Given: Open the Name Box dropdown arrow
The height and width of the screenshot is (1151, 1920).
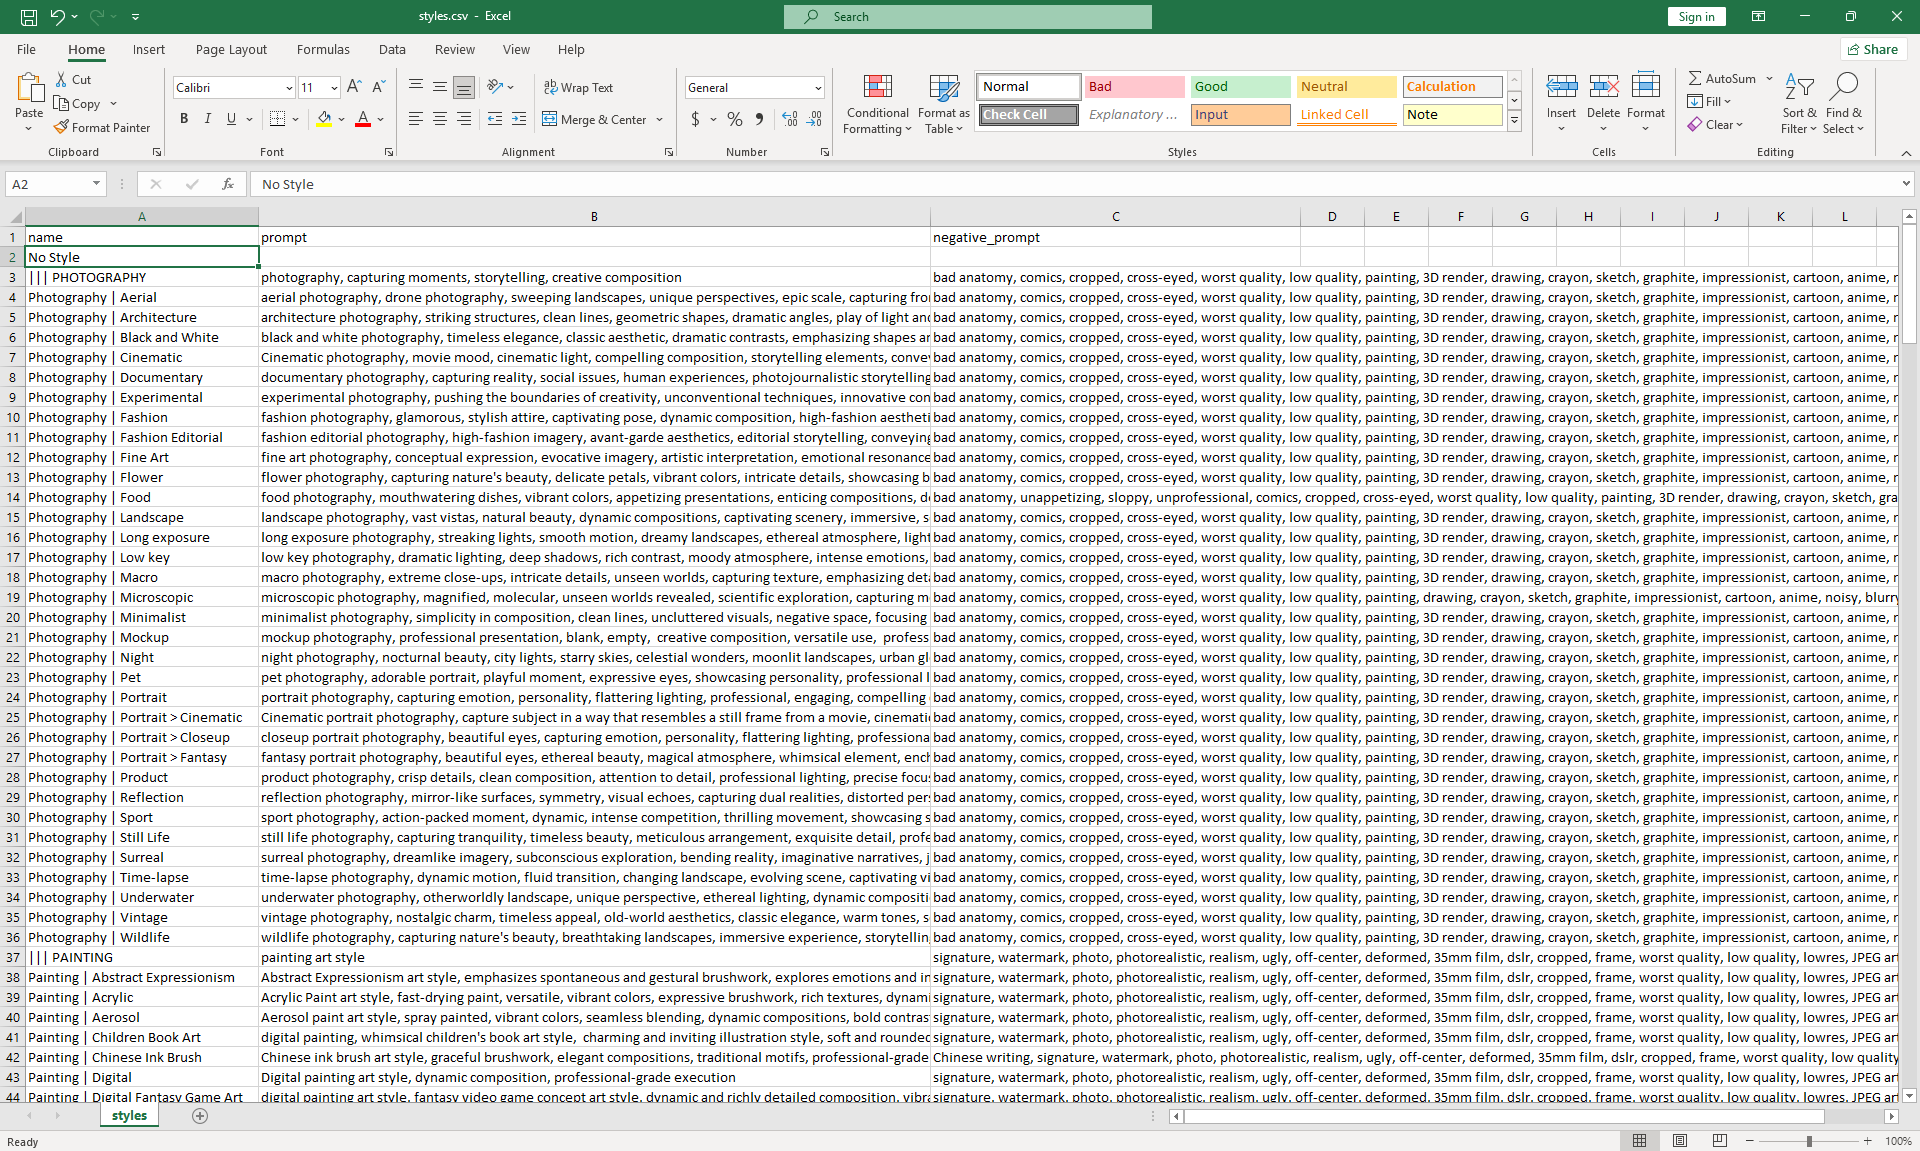Looking at the screenshot, I should pos(96,184).
